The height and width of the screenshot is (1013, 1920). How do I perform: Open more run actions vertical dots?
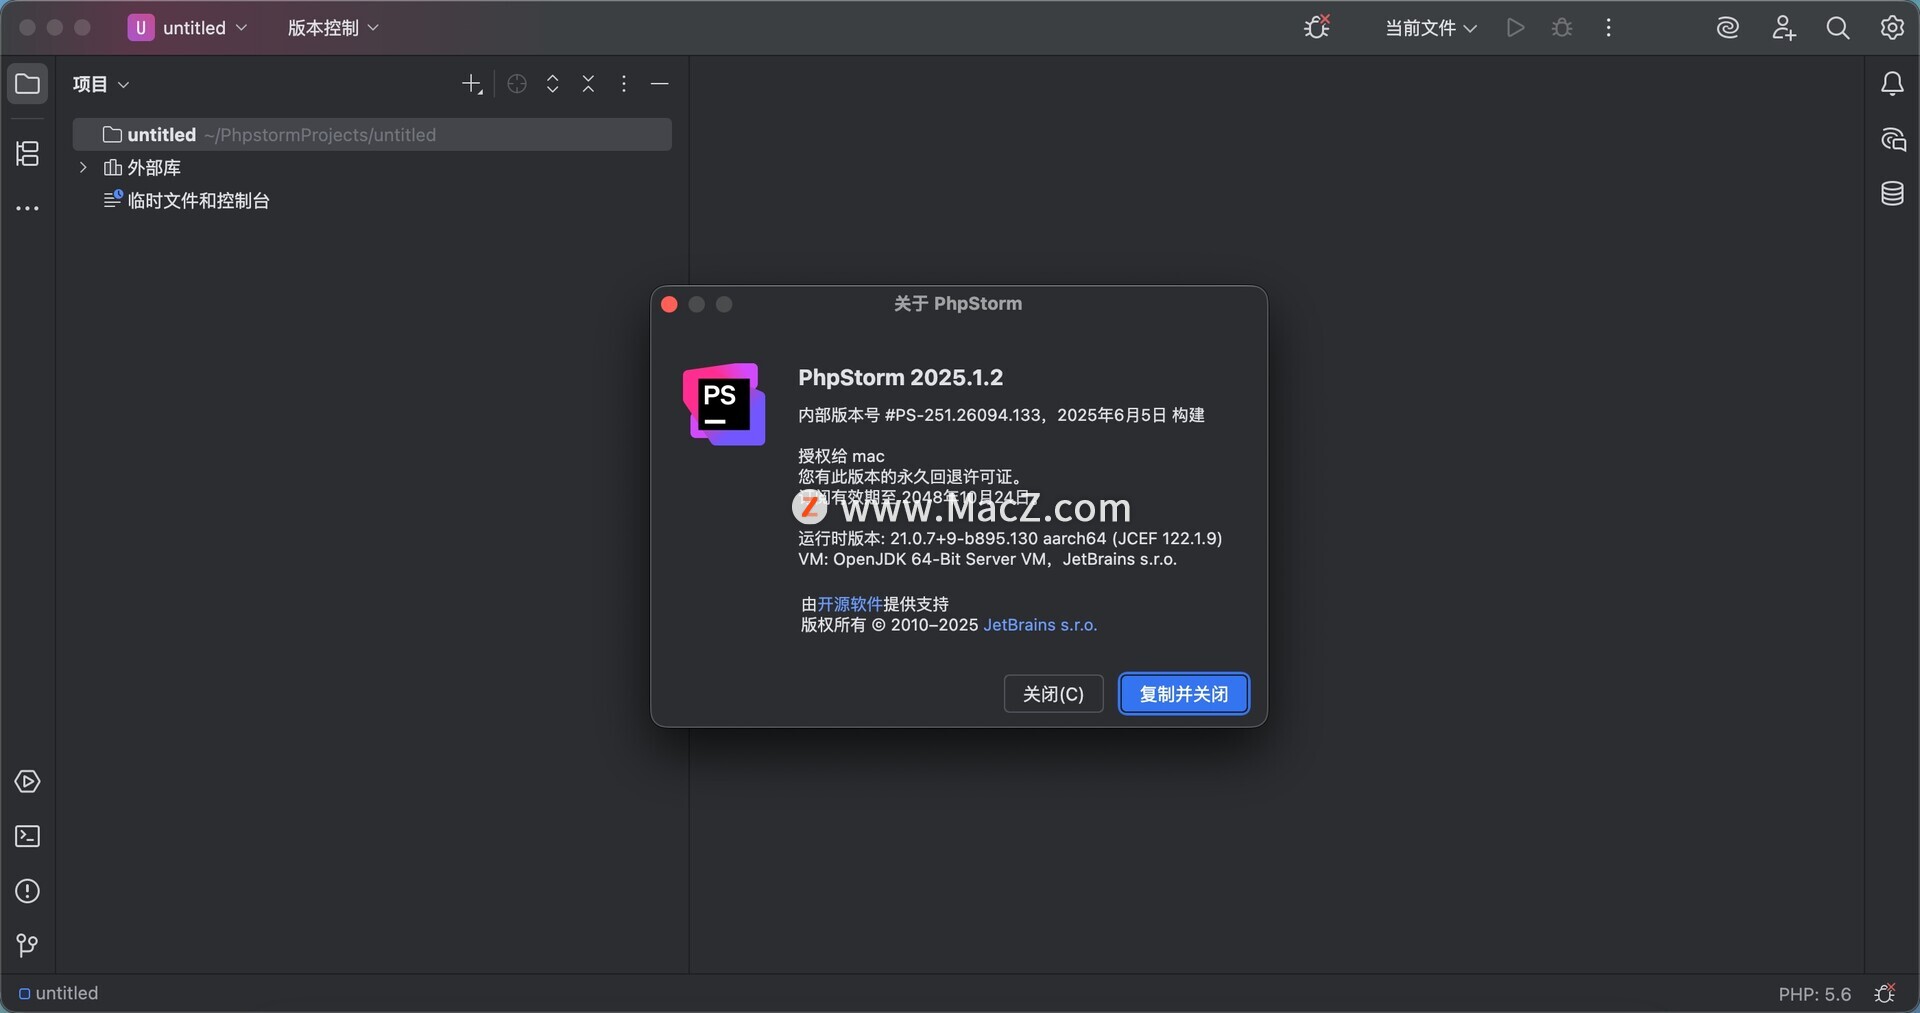[x=1608, y=28]
